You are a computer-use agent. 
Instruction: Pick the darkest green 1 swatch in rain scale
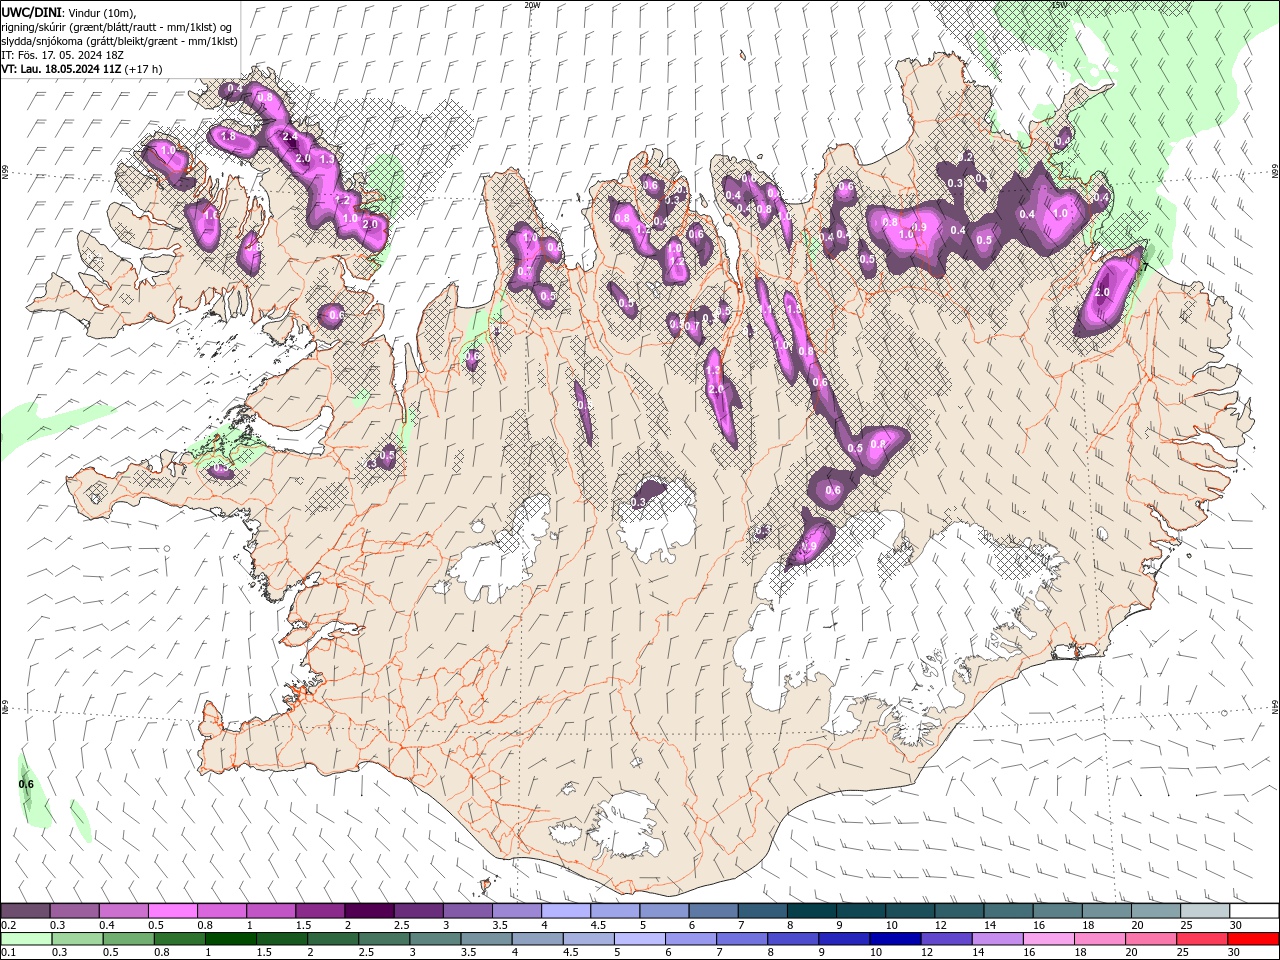[x=232, y=939]
